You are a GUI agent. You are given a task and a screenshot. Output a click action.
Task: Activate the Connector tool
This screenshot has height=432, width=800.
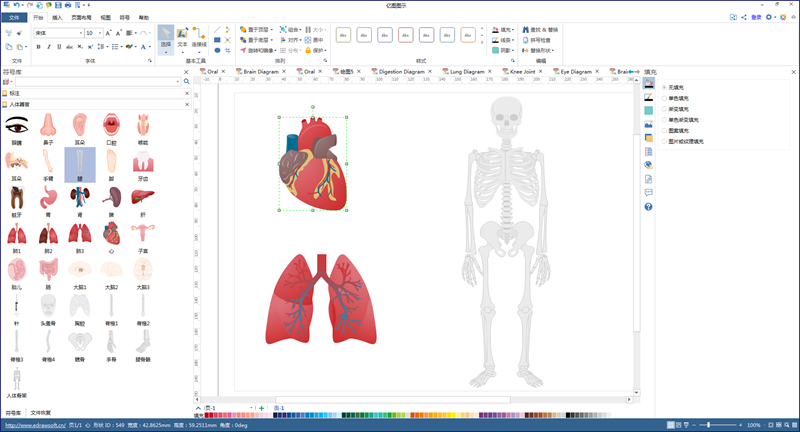(x=199, y=38)
